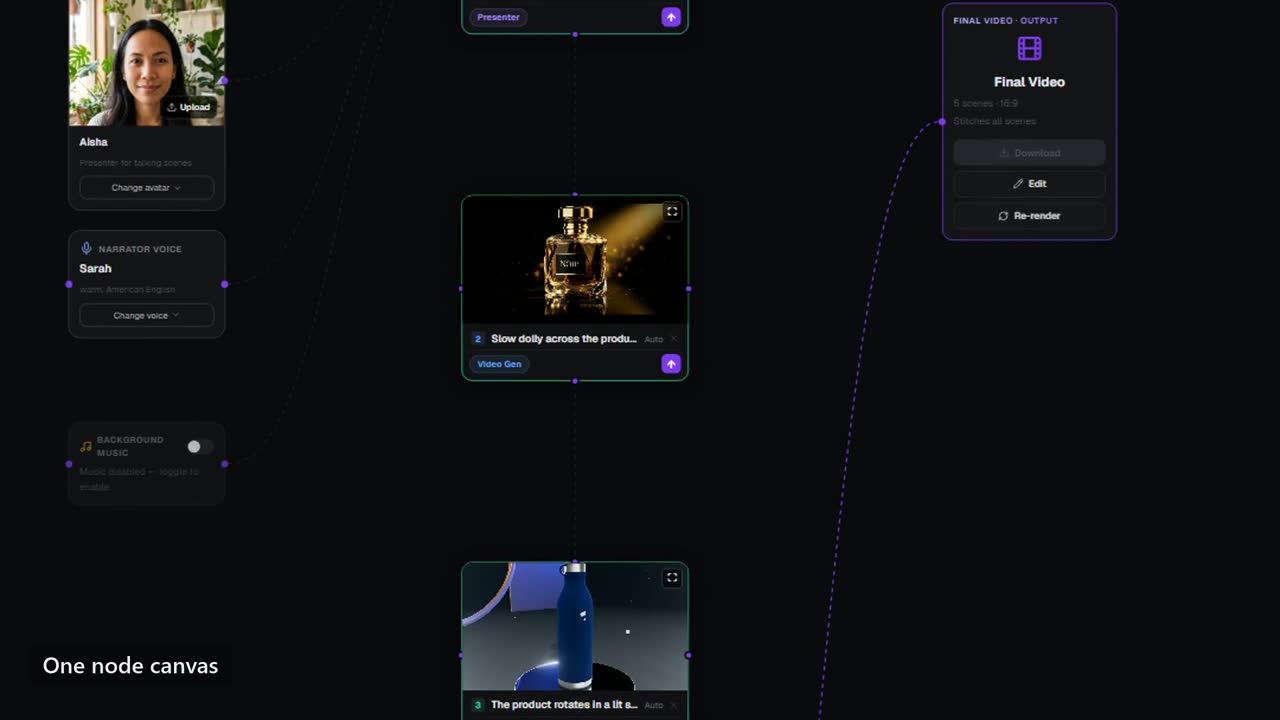1280x720 pixels.
Task: Click the film icon in Final Video node
Action: [1029, 48]
